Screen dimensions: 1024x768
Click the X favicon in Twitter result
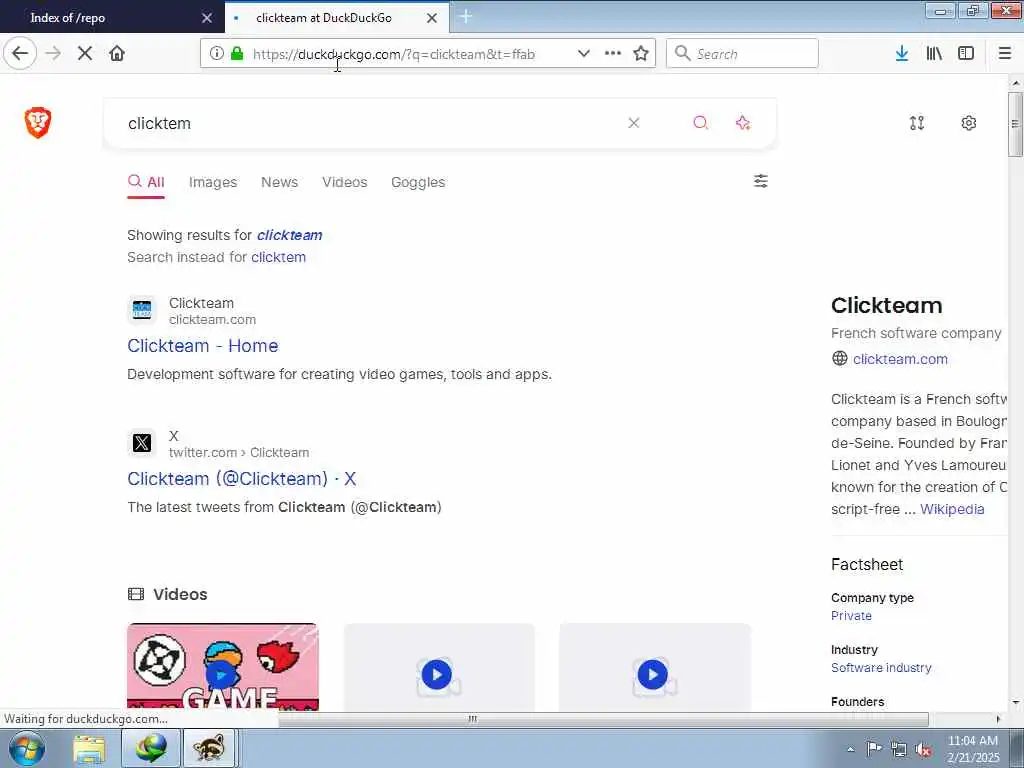pyautogui.click(x=142, y=443)
